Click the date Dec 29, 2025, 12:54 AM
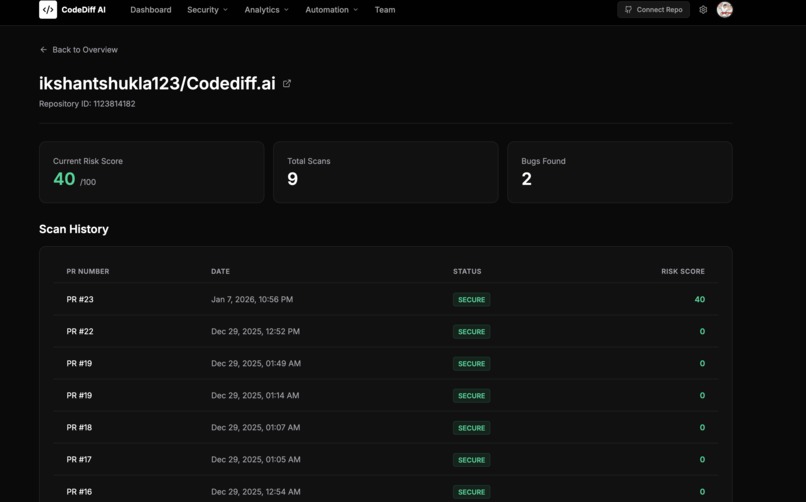Screen dimensions: 806x502 [x=255, y=492]
